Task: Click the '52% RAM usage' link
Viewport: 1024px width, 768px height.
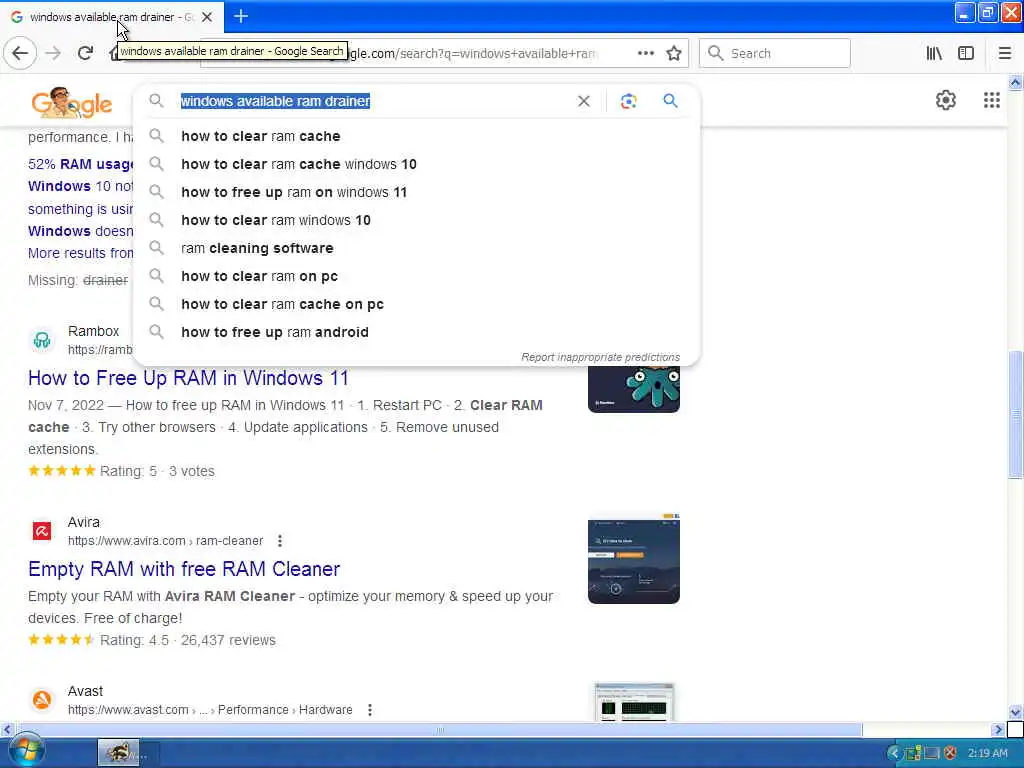Action: tap(80, 164)
